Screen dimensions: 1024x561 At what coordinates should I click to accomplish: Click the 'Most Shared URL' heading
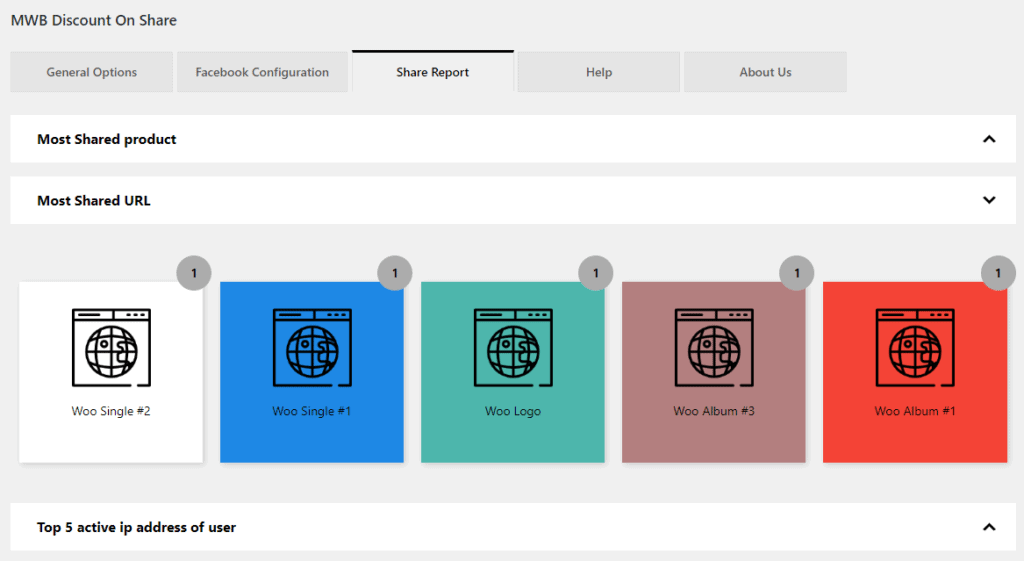coord(93,200)
